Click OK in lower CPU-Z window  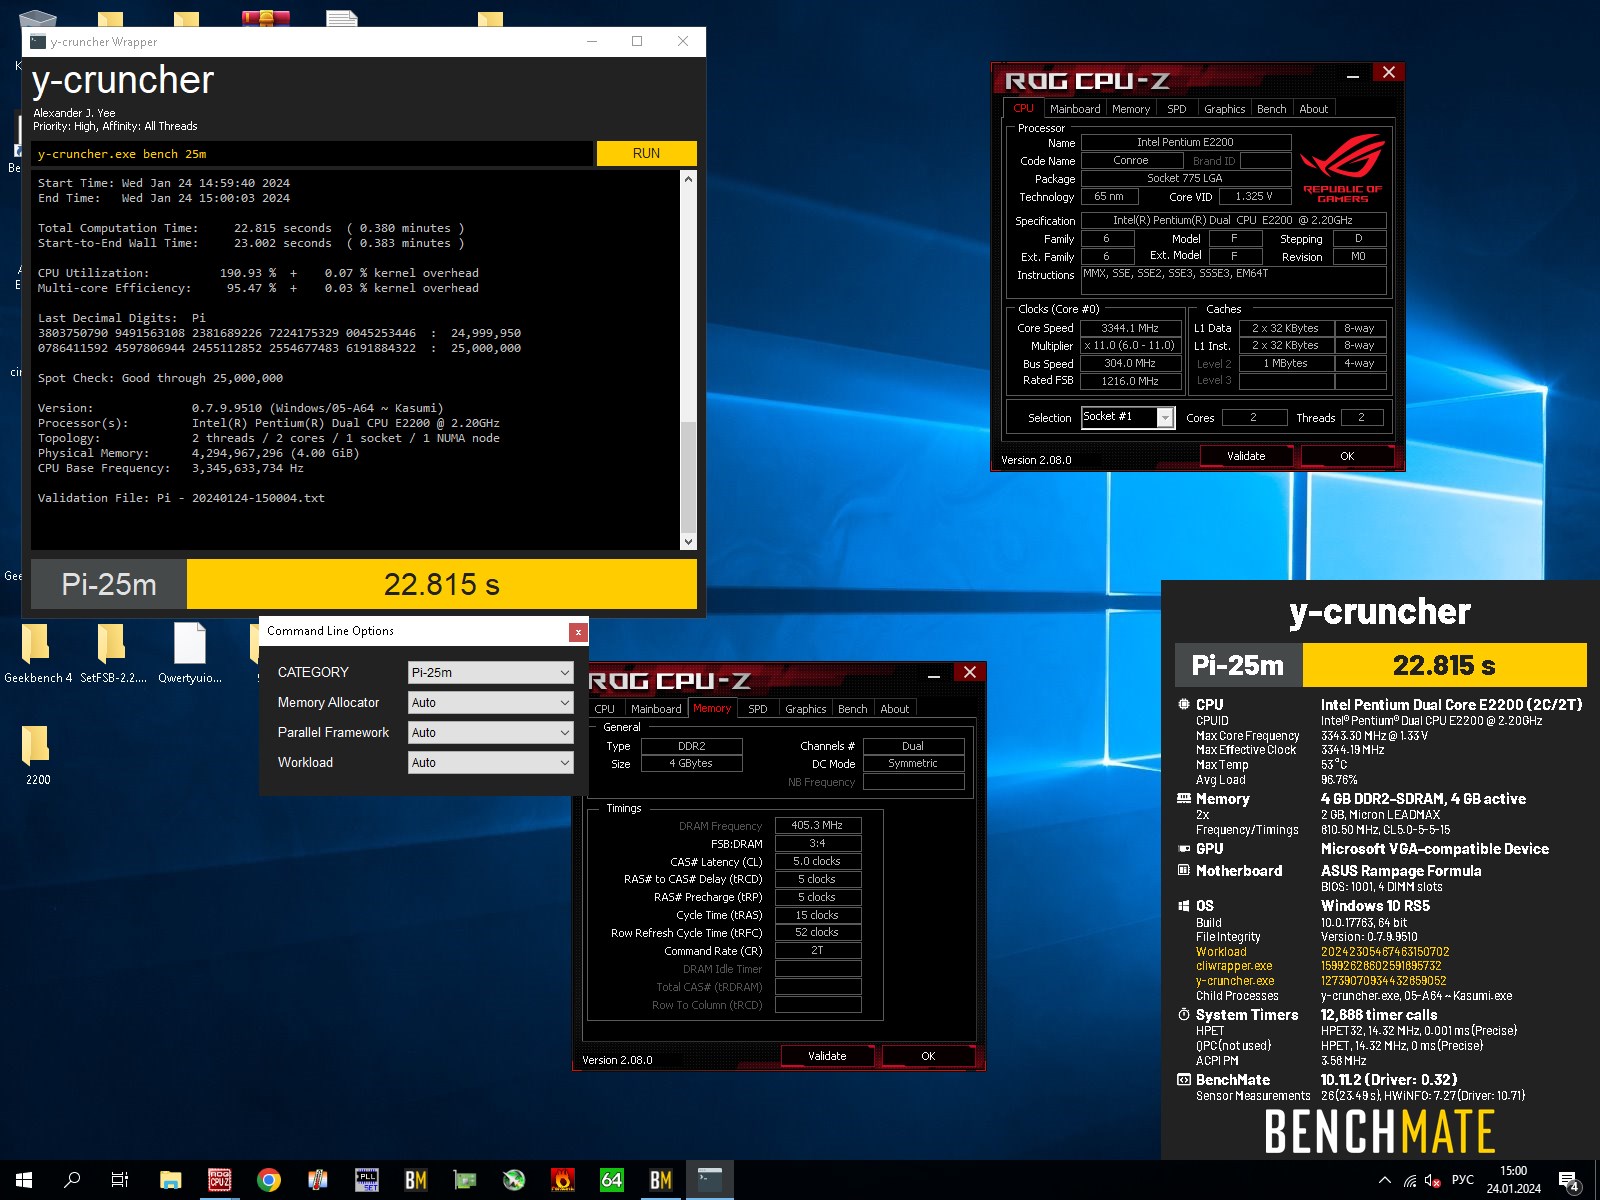click(x=928, y=1056)
